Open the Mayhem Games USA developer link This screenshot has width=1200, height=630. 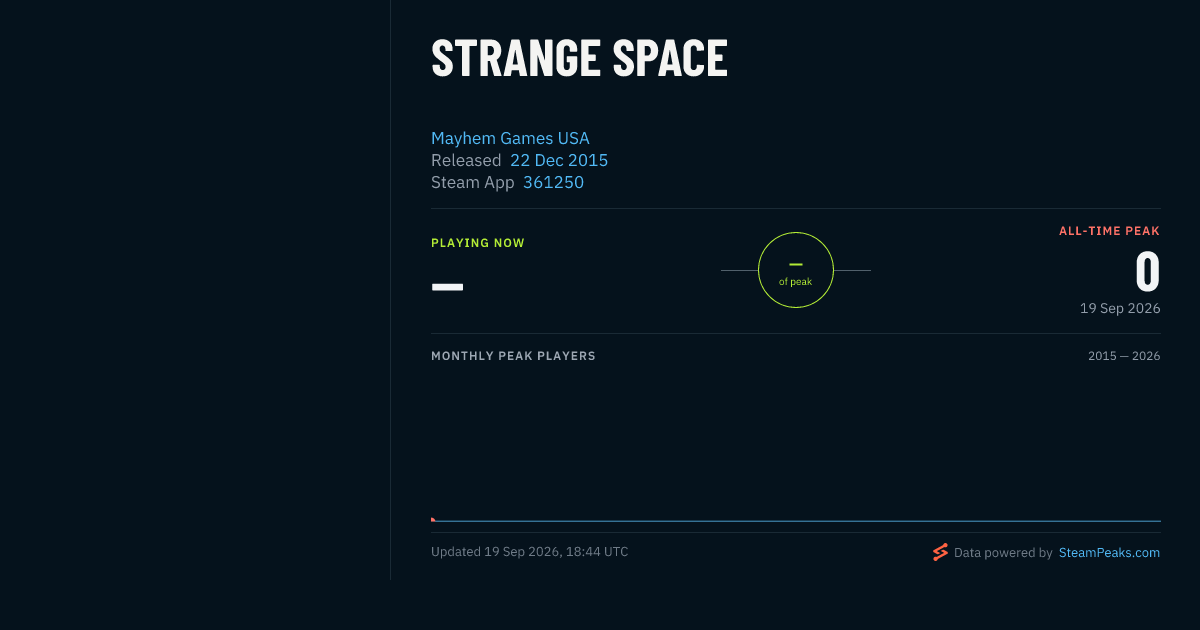(x=510, y=138)
